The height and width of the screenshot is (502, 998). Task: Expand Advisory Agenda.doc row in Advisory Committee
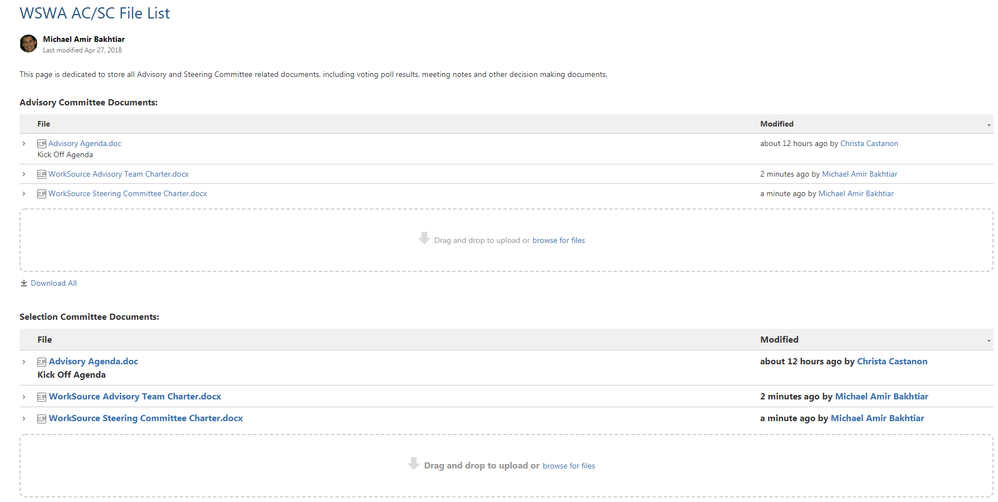24,144
